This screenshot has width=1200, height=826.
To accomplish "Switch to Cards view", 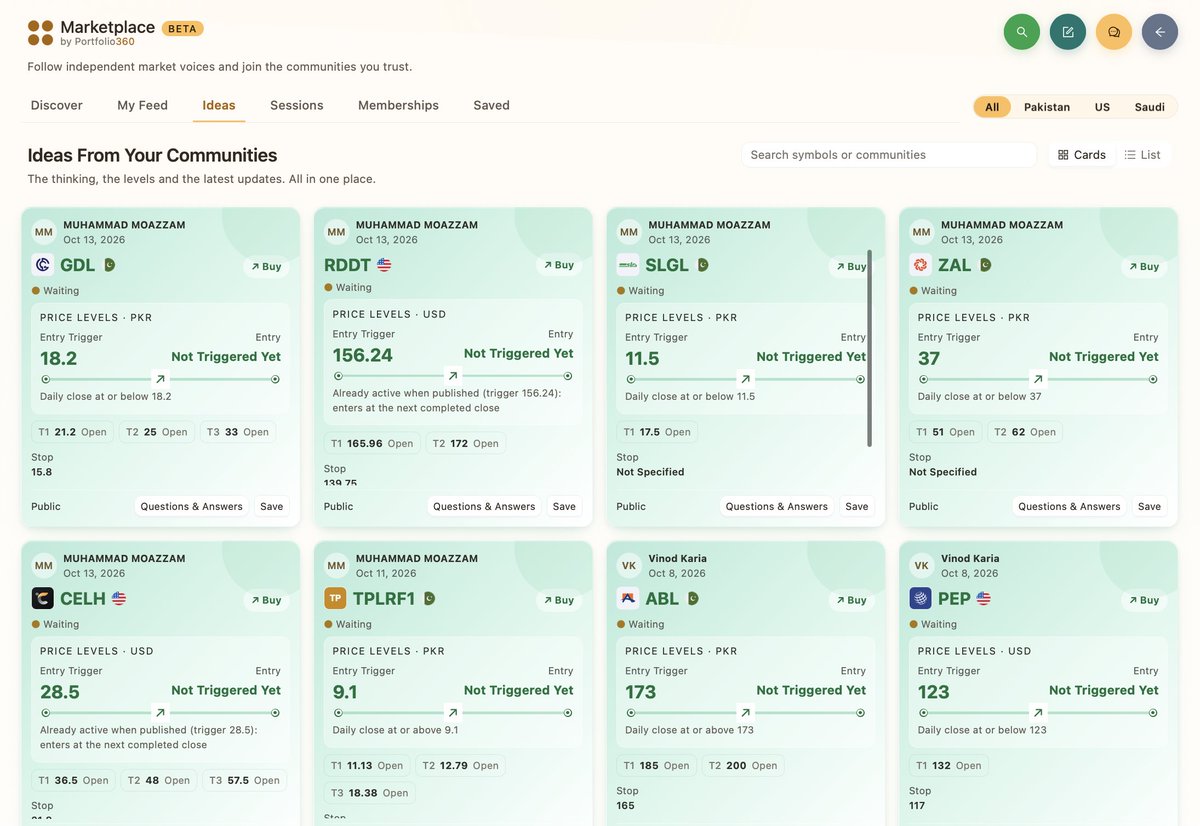I will (x=1082, y=155).
